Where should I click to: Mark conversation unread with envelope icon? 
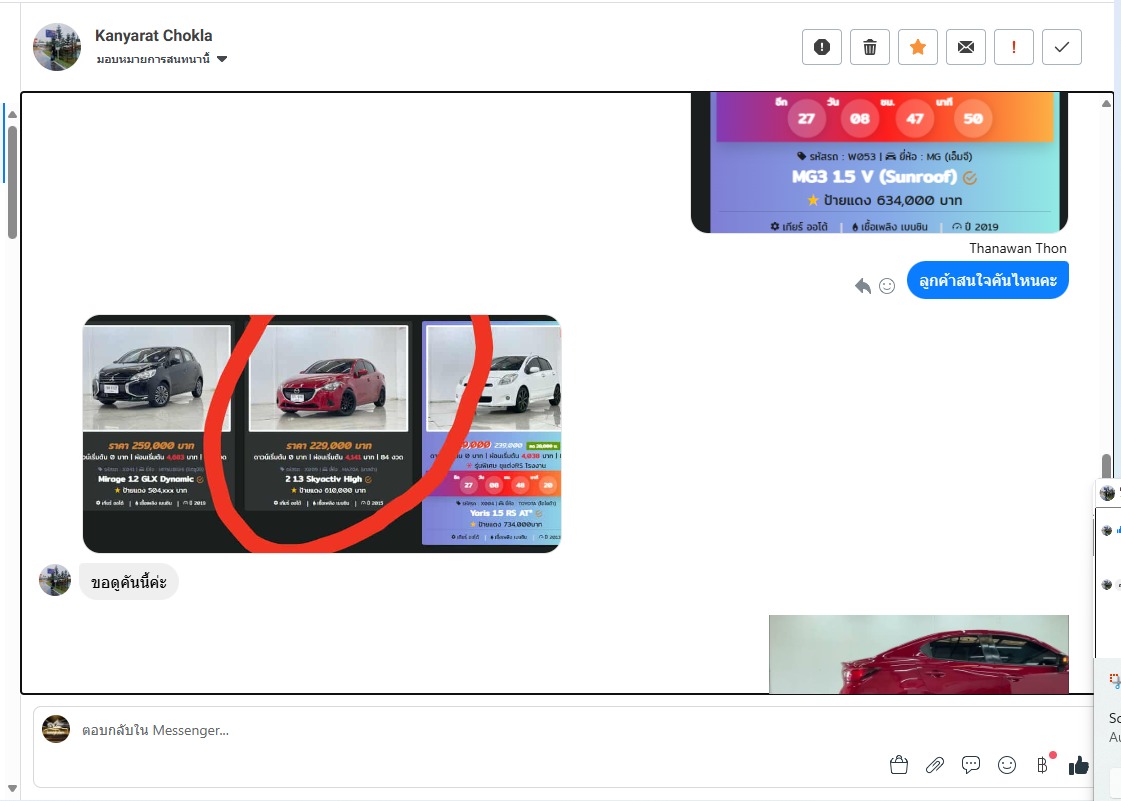(965, 47)
